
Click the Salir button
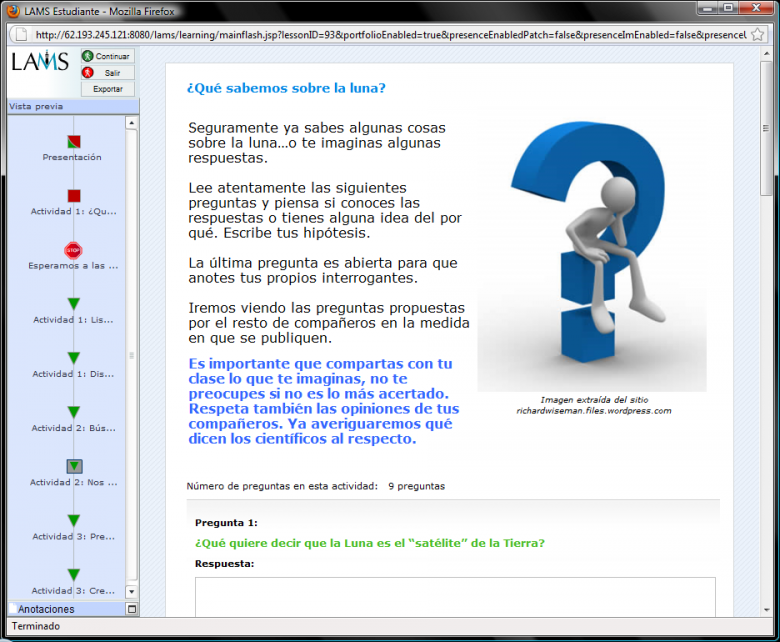click(x=107, y=73)
